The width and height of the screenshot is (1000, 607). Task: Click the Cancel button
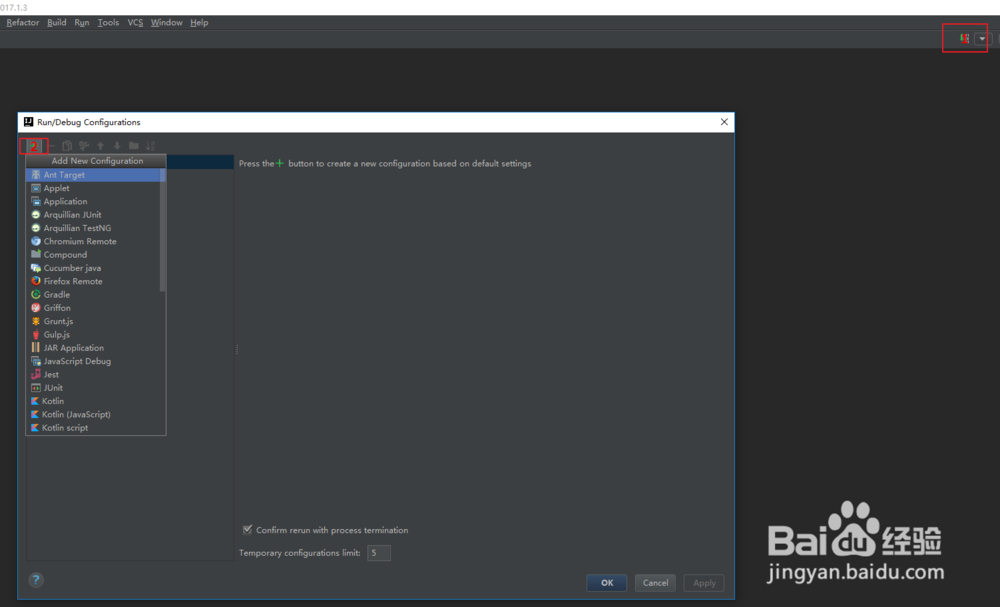pyautogui.click(x=655, y=583)
